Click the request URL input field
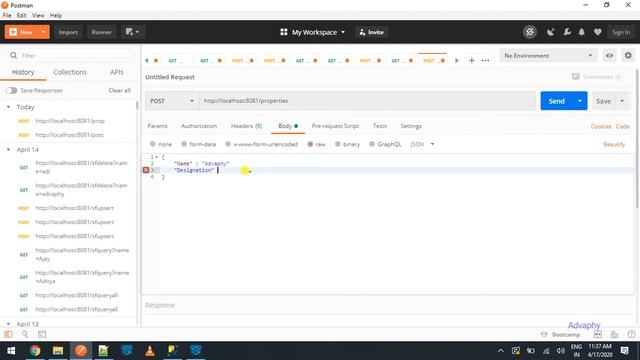 pos(367,101)
